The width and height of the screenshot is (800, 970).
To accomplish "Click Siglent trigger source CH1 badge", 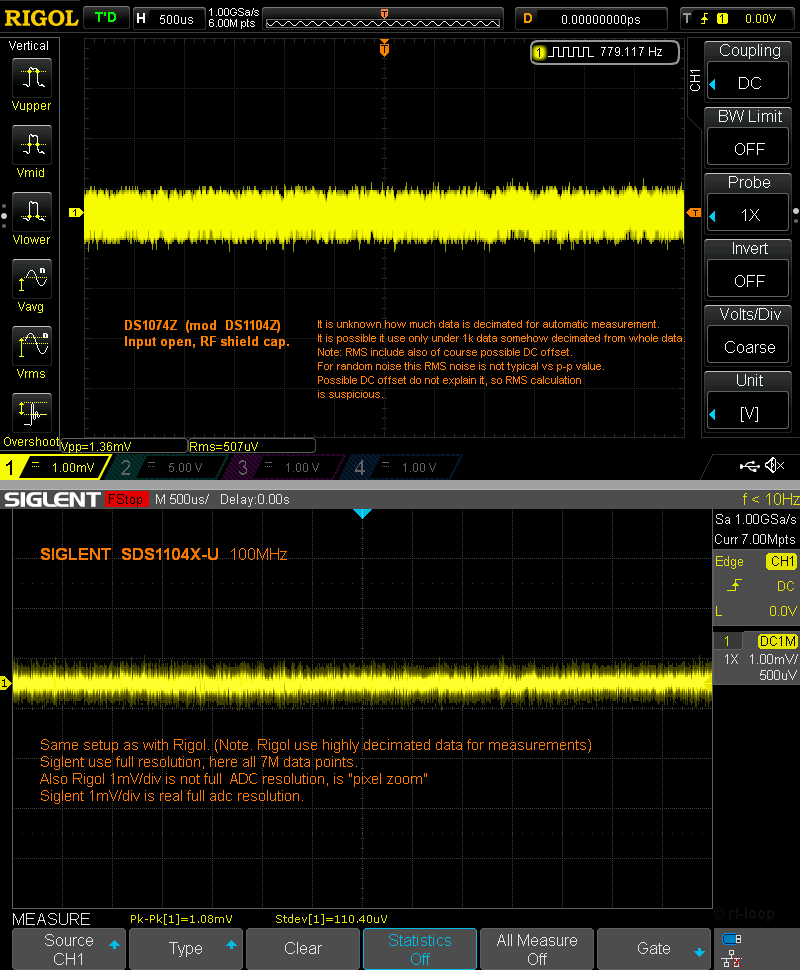I will pos(781,562).
